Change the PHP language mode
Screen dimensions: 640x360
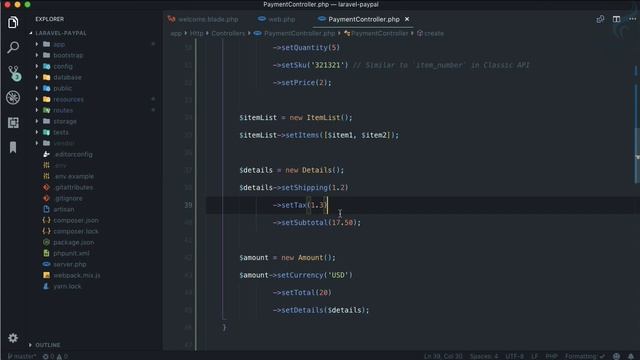[x=551, y=356]
